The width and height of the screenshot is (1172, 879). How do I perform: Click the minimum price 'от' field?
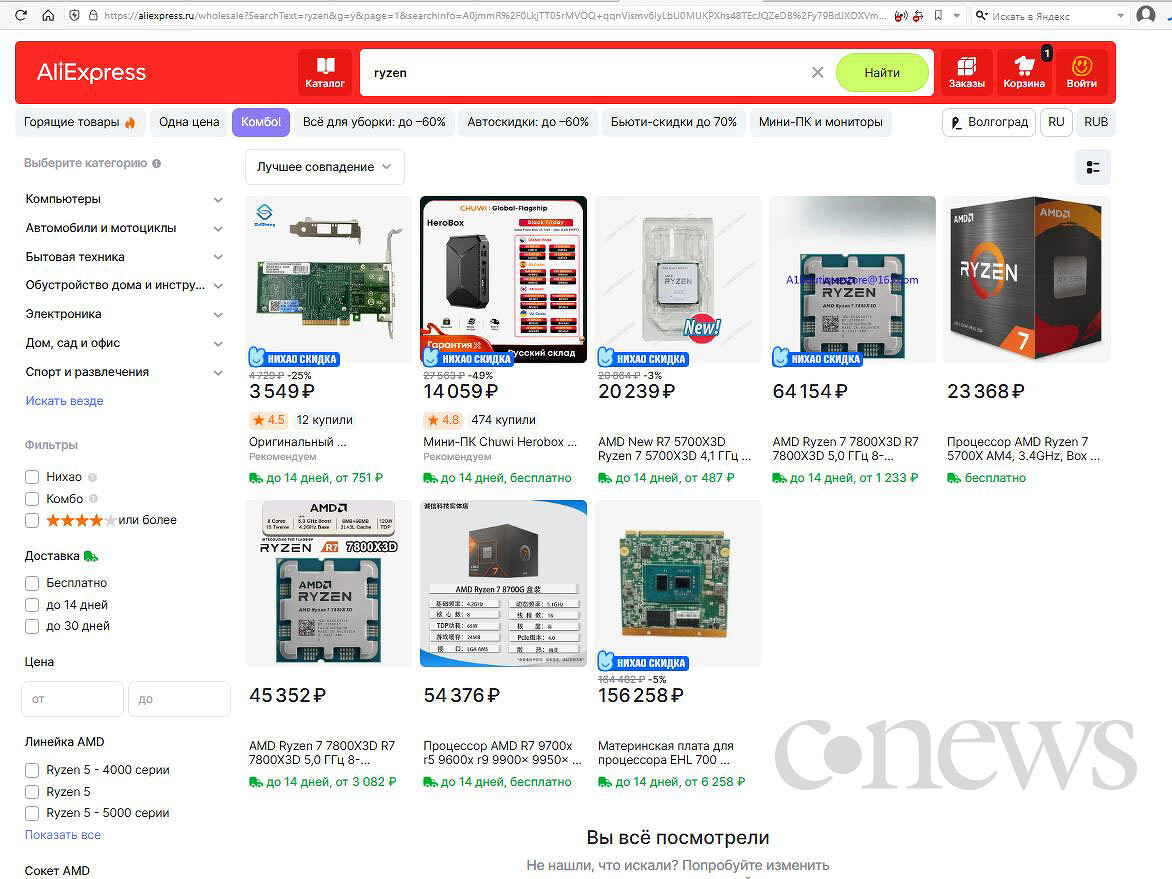tap(72, 699)
